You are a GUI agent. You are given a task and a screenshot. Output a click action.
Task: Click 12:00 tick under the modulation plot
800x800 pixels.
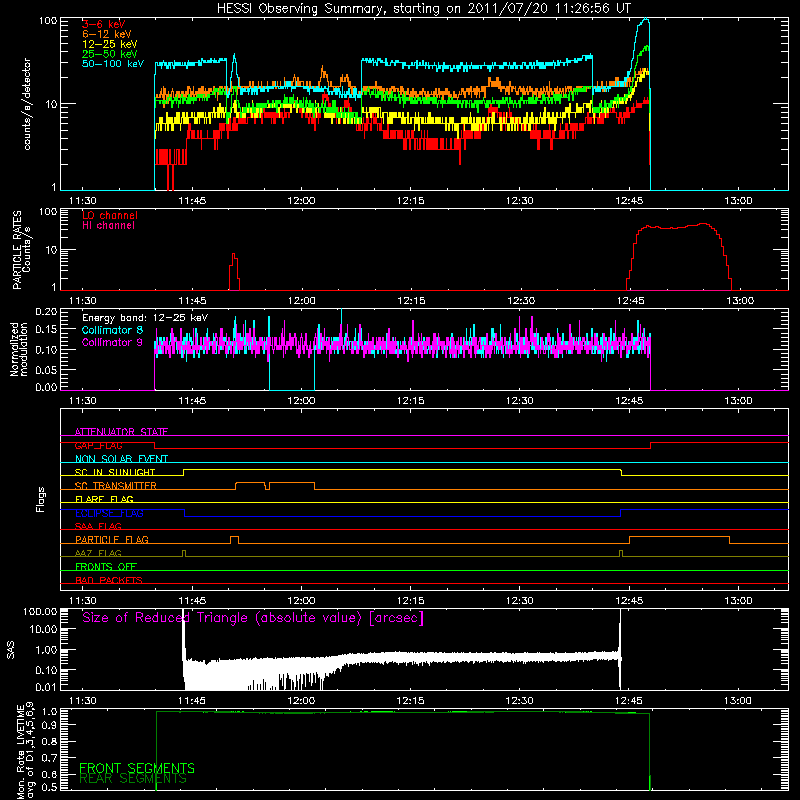pos(301,401)
